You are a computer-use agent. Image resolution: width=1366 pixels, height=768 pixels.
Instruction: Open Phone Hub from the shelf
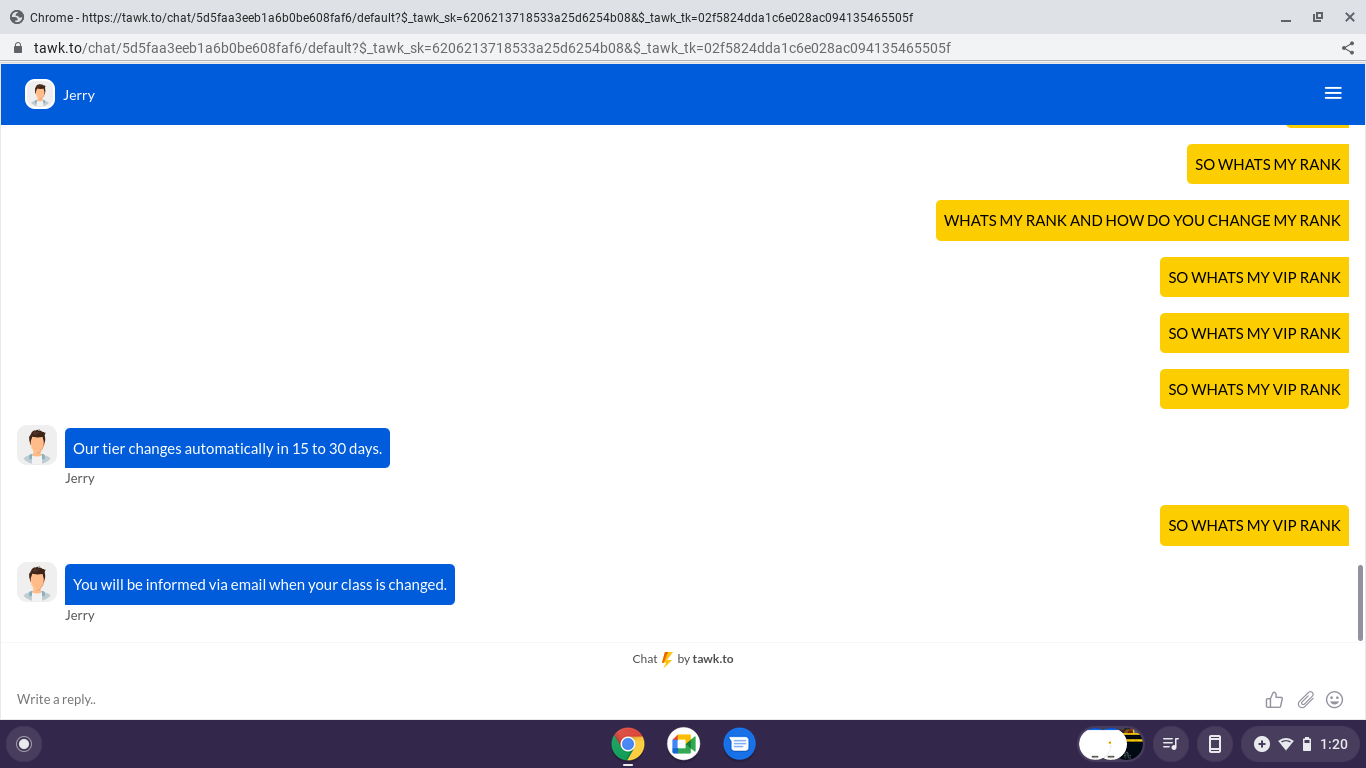[x=1215, y=744]
